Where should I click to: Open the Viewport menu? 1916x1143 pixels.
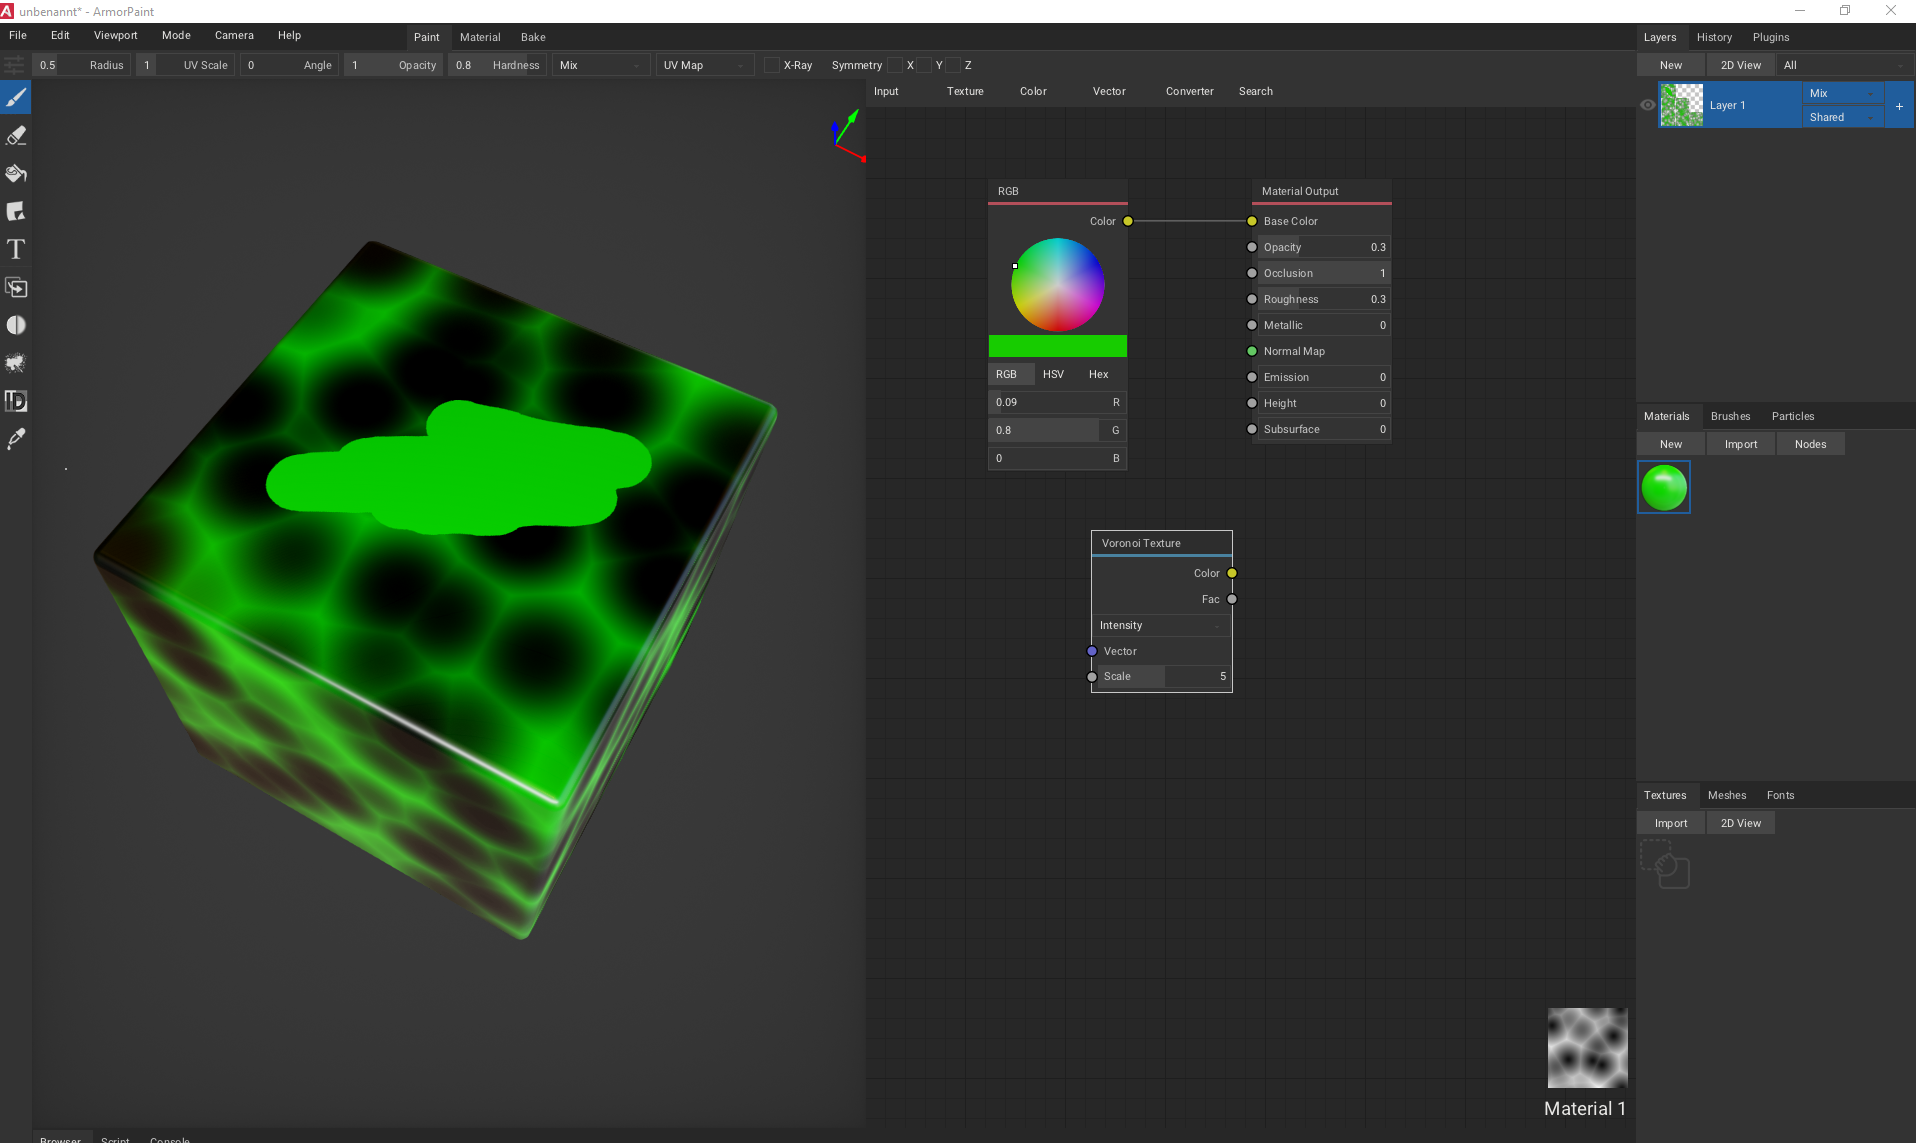[x=116, y=36]
